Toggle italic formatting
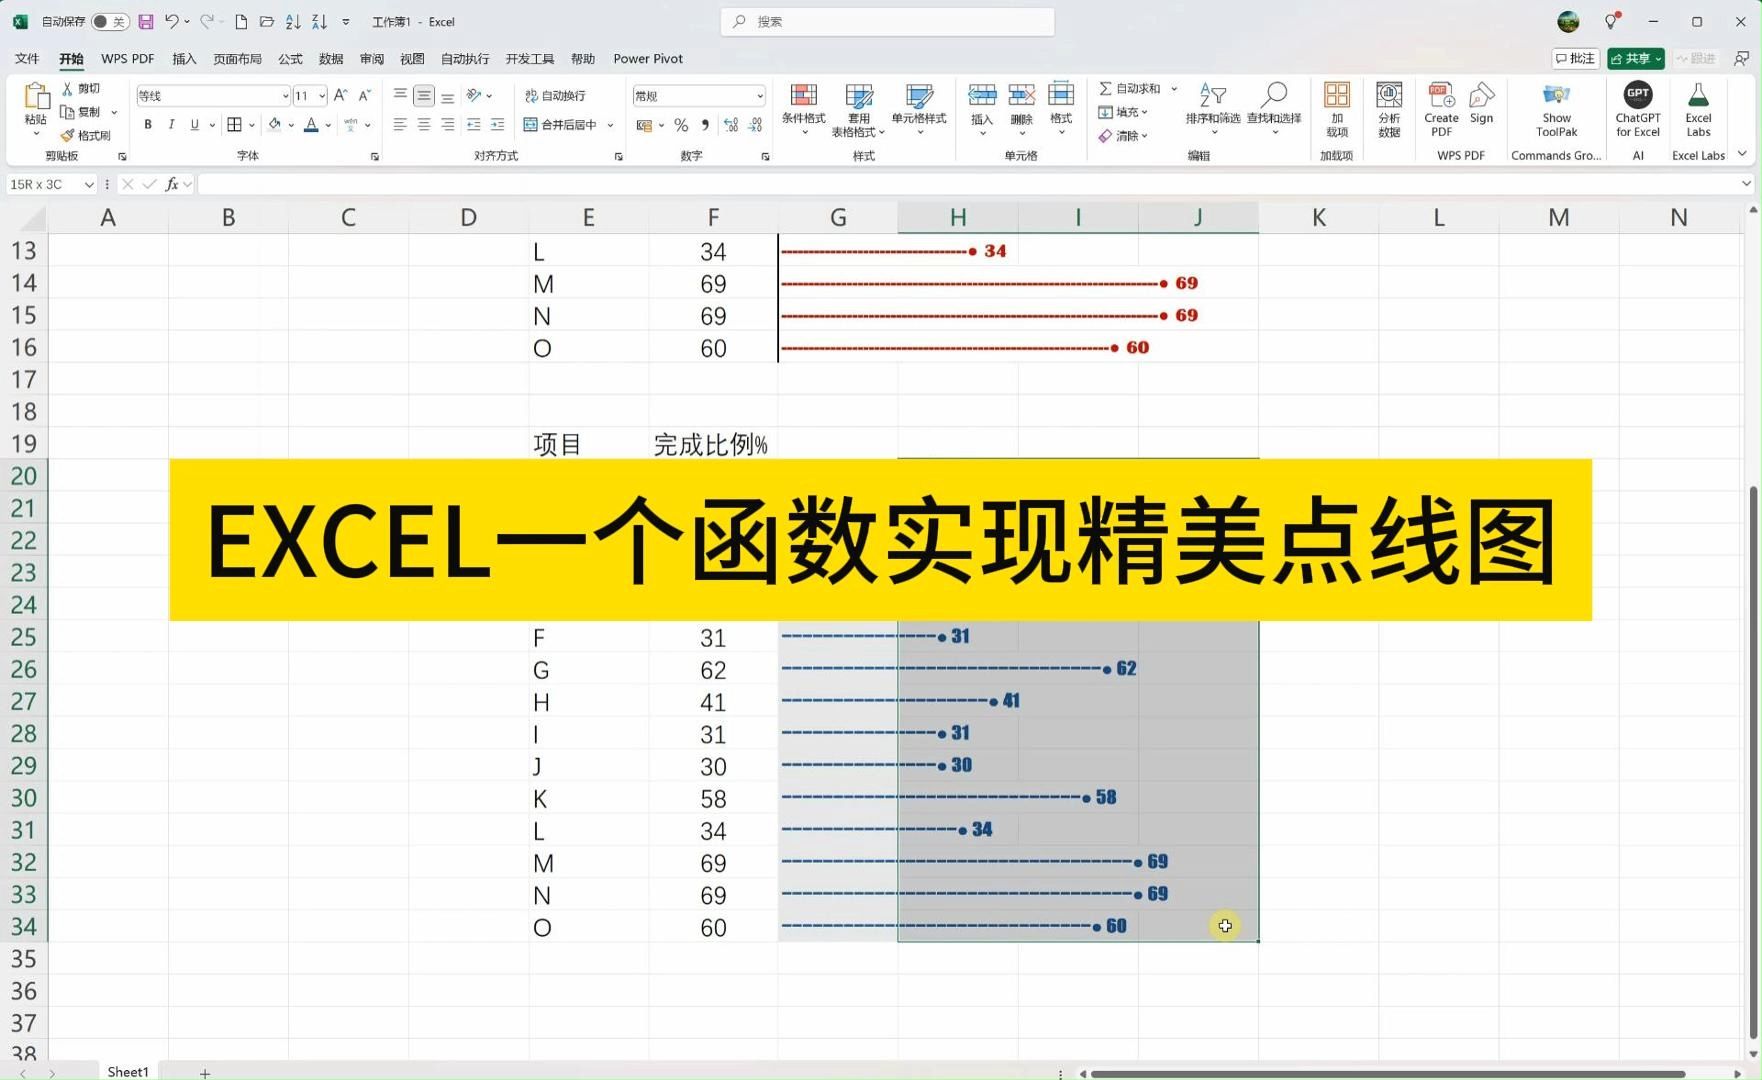 [x=171, y=124]
